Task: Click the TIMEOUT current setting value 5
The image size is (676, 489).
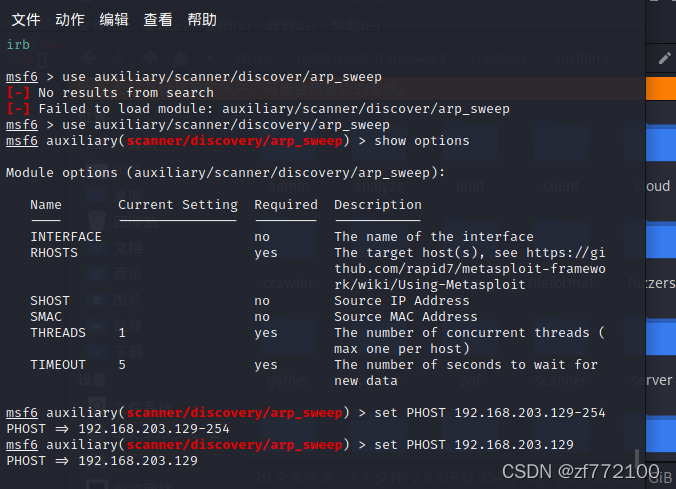Action: click(122, 365)
